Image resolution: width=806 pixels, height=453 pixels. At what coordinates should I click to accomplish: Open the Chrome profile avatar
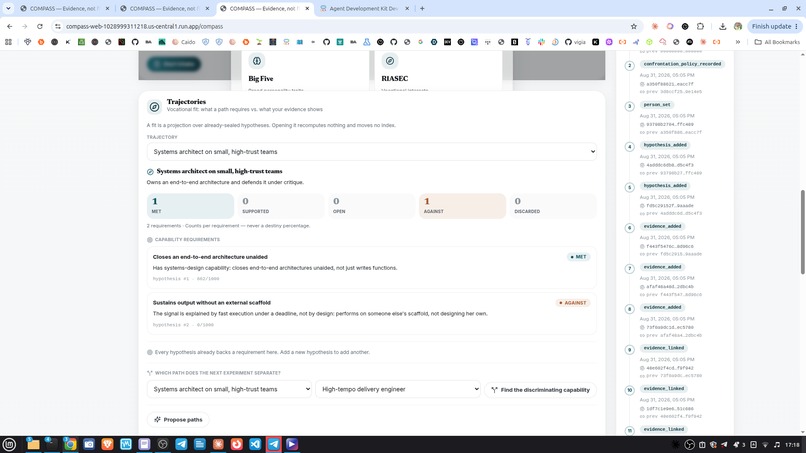(738, 26)
